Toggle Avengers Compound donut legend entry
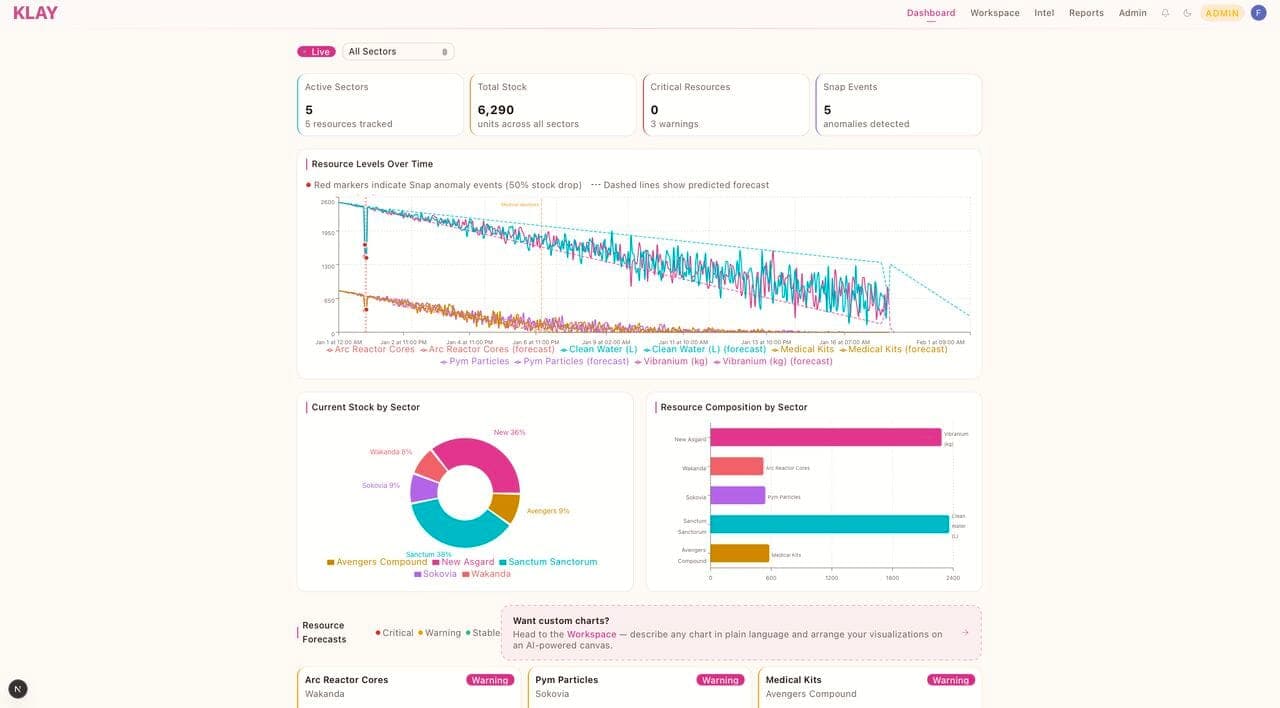The image size is (1280, 708). [x=377, y=562]
